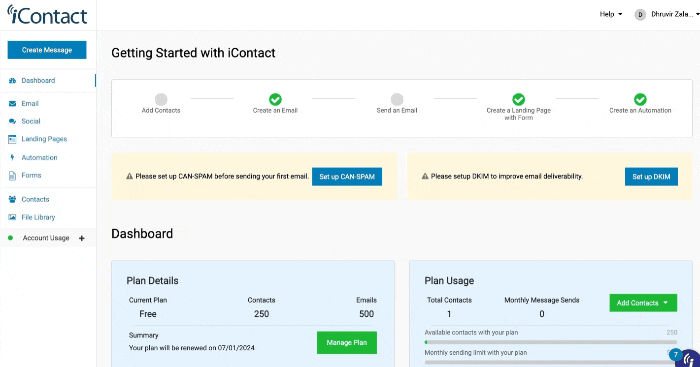Click the Set up CAN-SPAM button
Image resolution: width=700 pixels, height=367 pixels.
347,177
